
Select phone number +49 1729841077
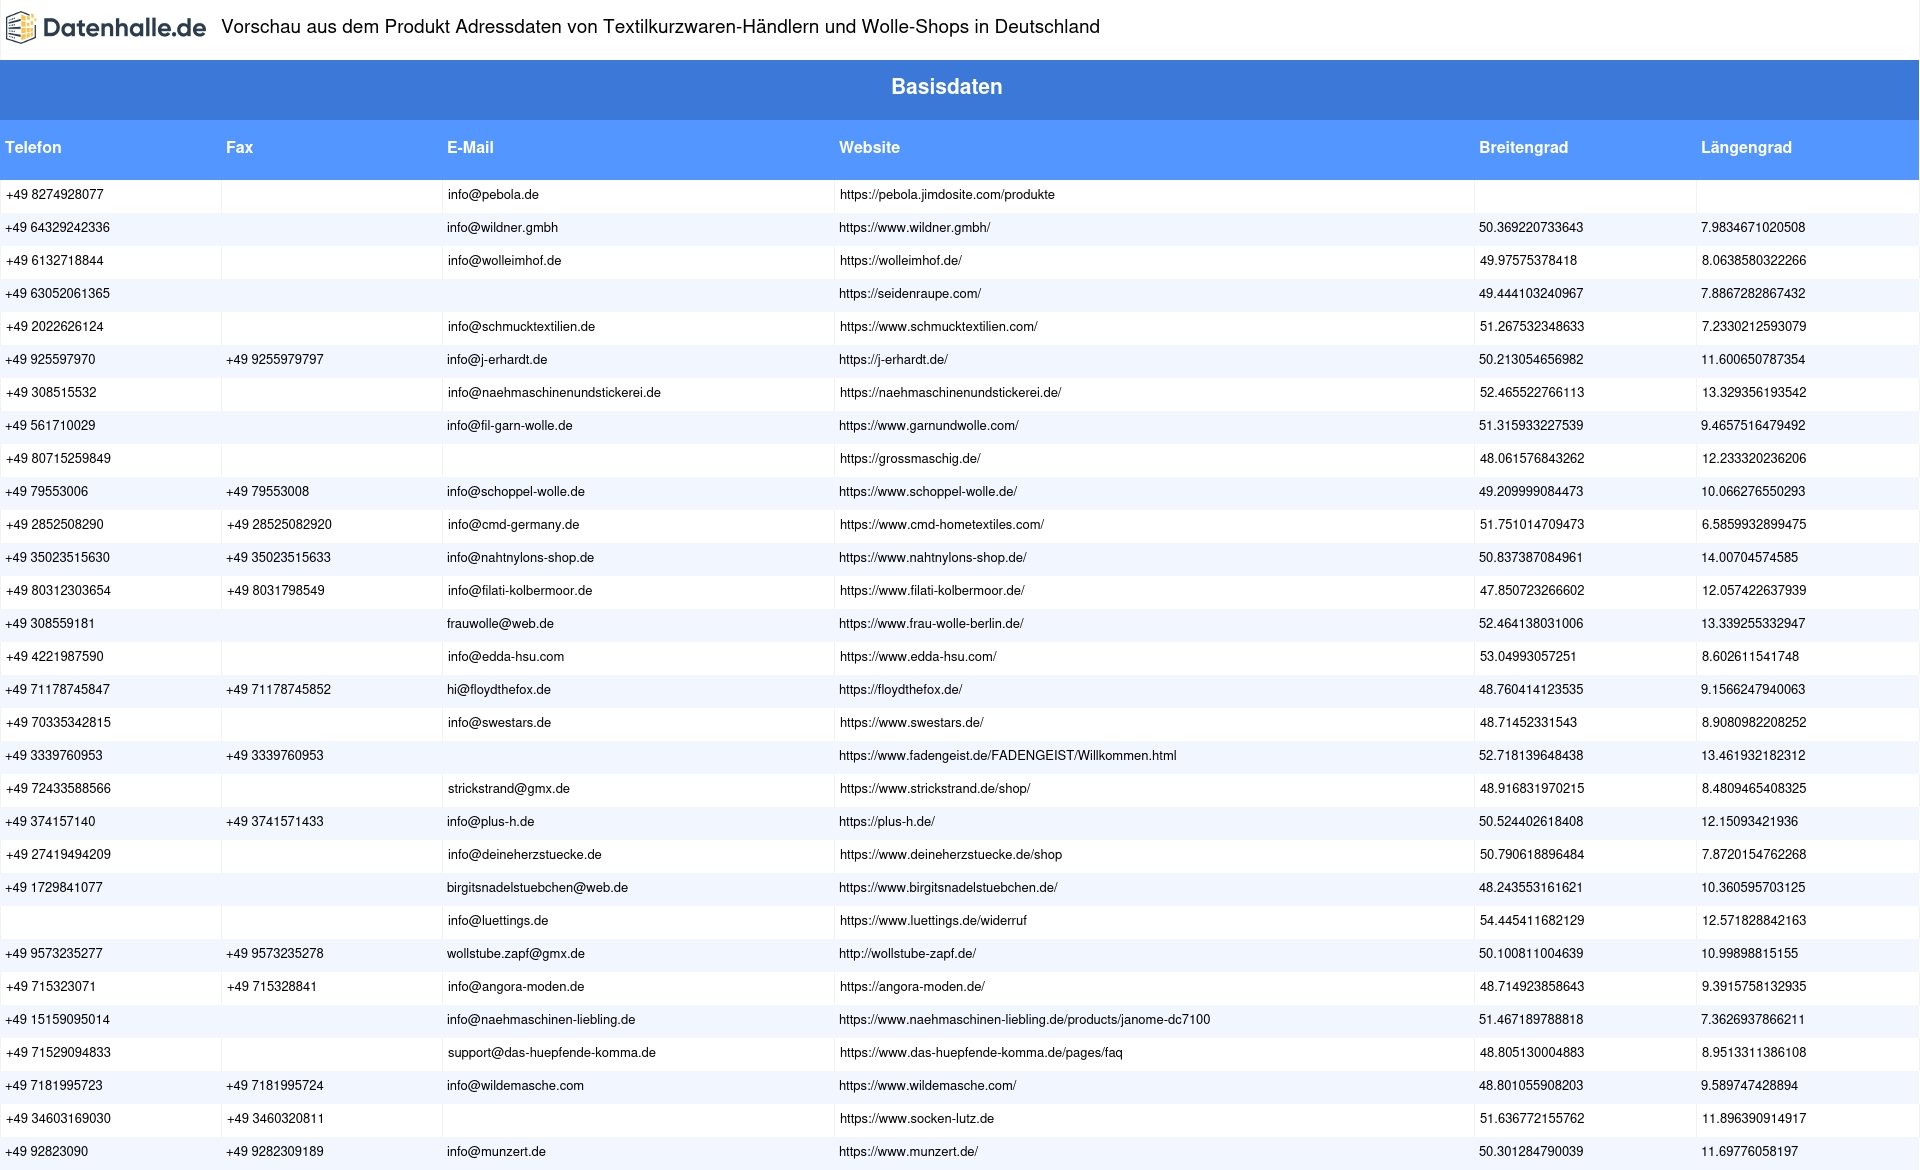[54, 888]
